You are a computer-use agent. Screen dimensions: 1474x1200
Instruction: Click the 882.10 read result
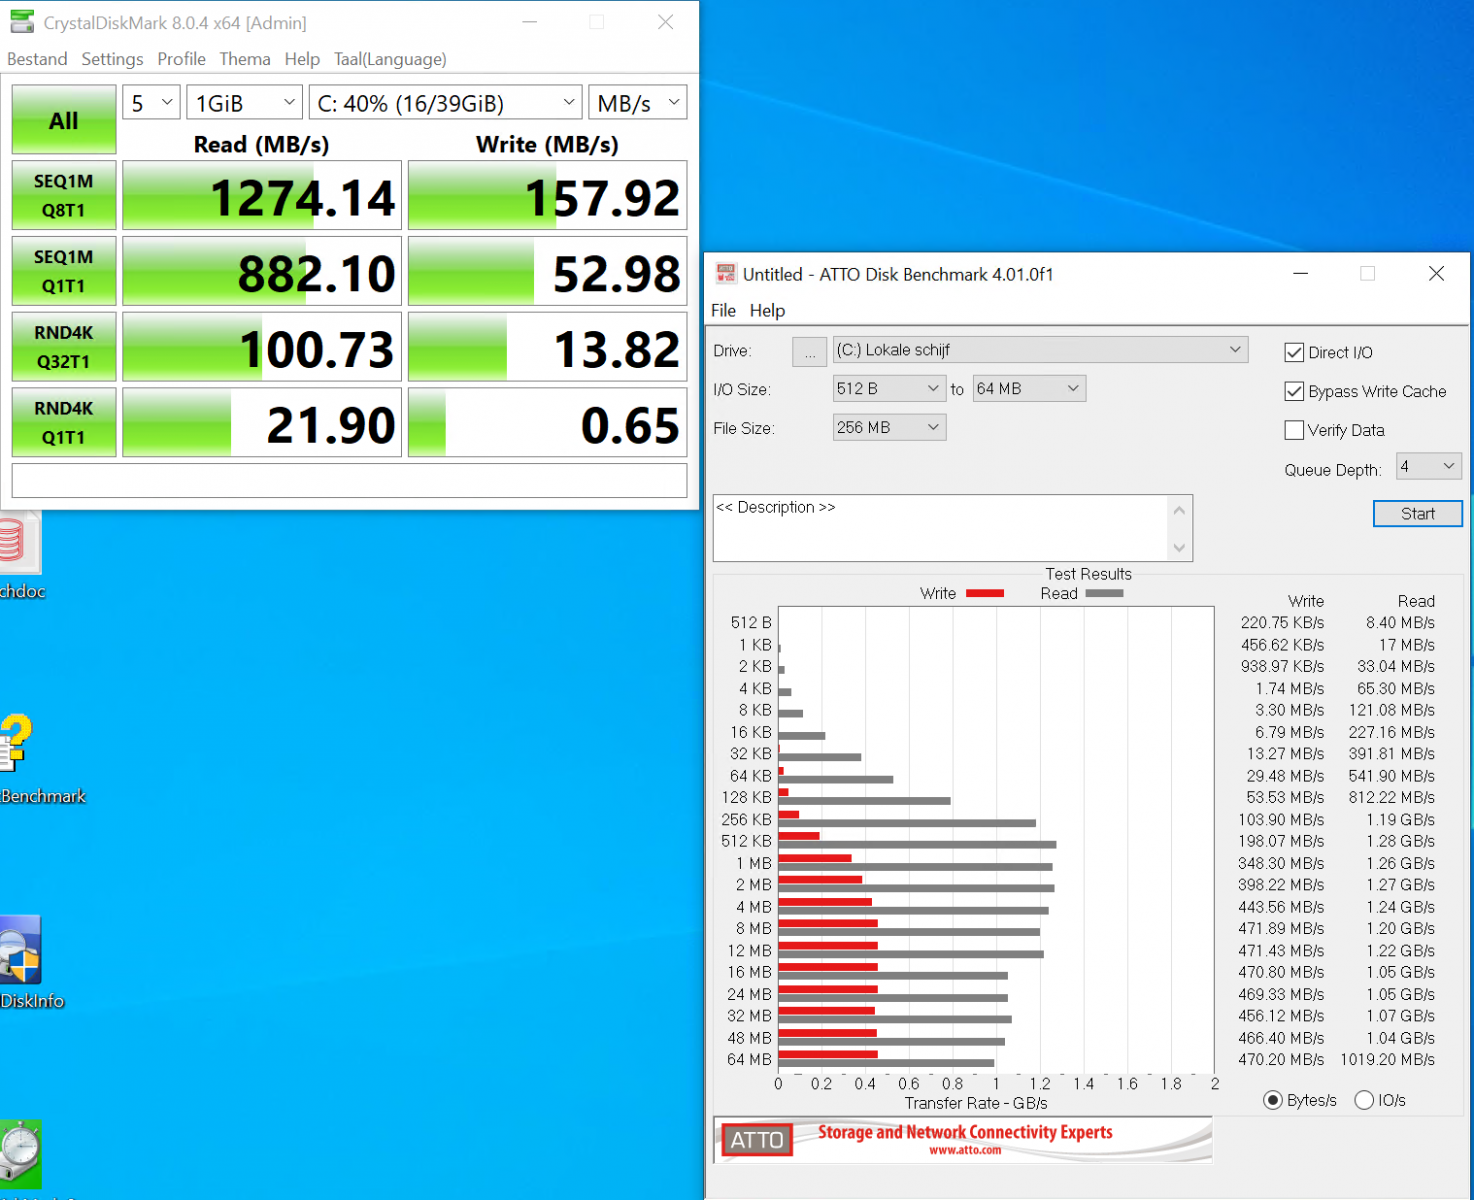coord(262,271)
